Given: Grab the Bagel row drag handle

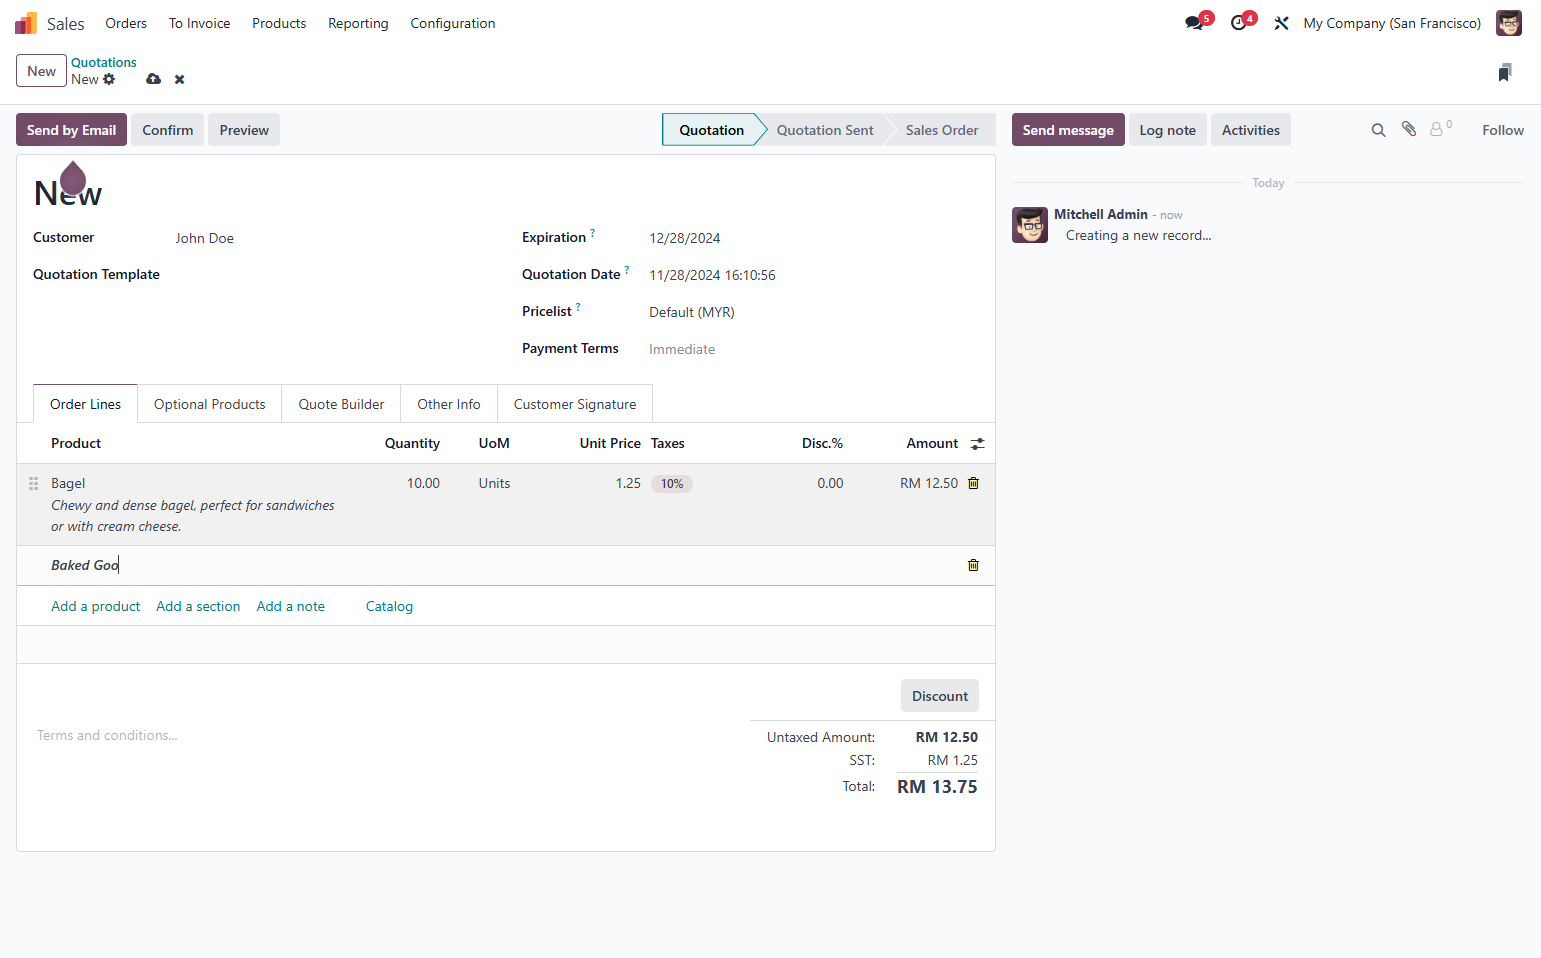Looking at the screenshot, I should (33, 483).
